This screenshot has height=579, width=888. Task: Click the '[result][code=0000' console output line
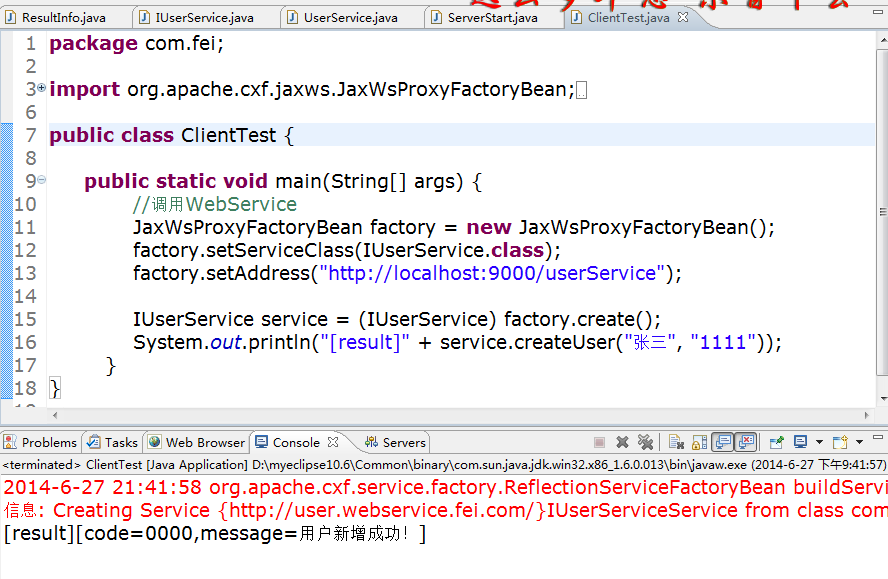[215, 534]
